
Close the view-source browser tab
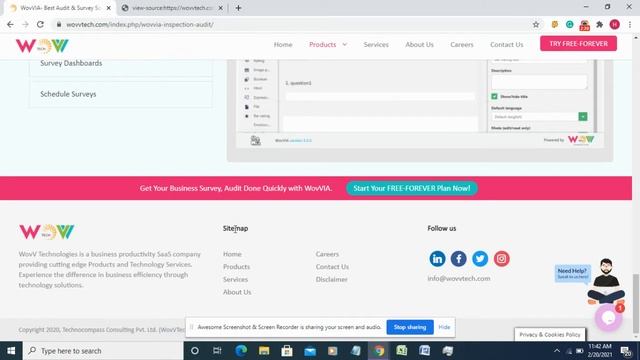(x=220, y=8)
